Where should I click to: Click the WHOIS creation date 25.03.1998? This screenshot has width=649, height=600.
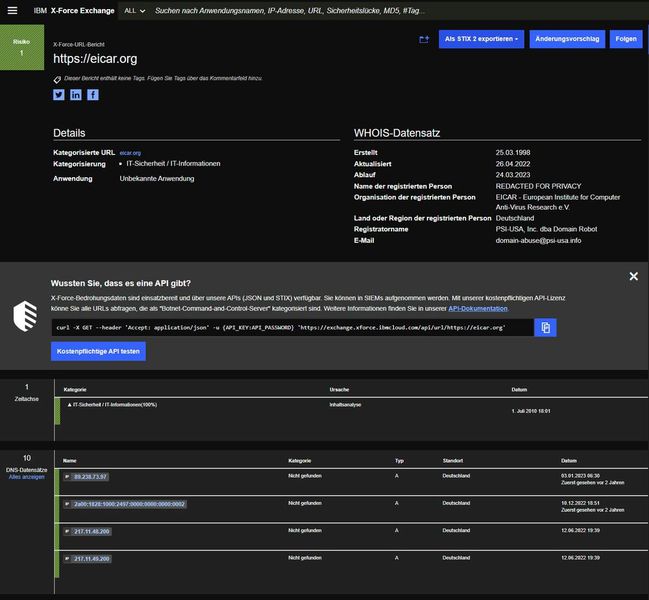[513, 152]
